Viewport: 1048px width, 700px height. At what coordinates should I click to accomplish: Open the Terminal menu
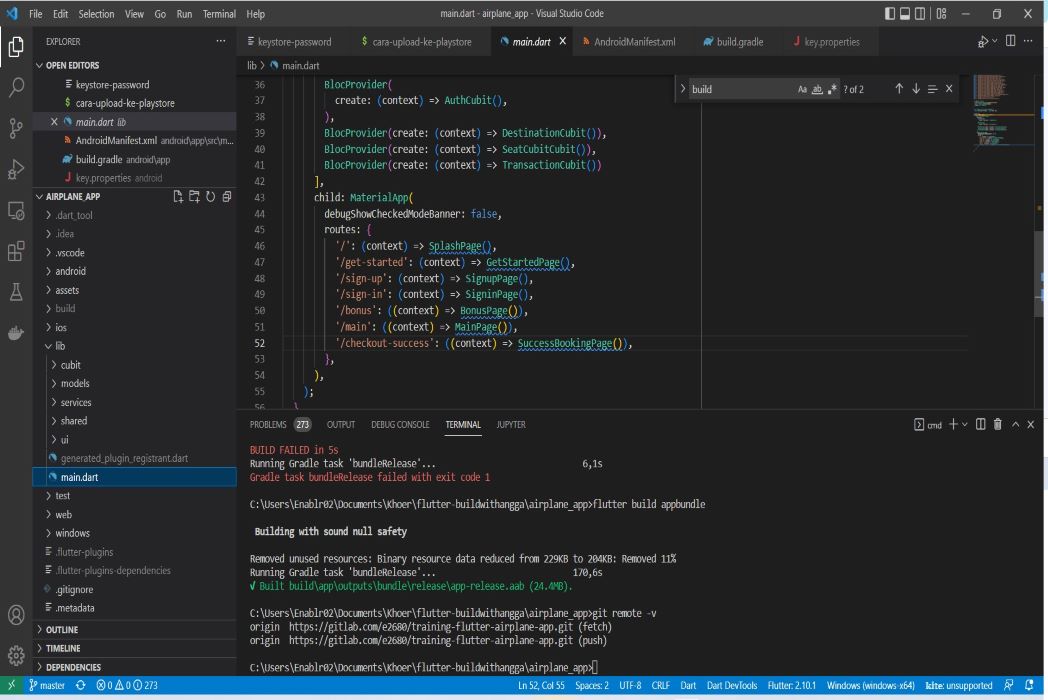tap(219, 13)
